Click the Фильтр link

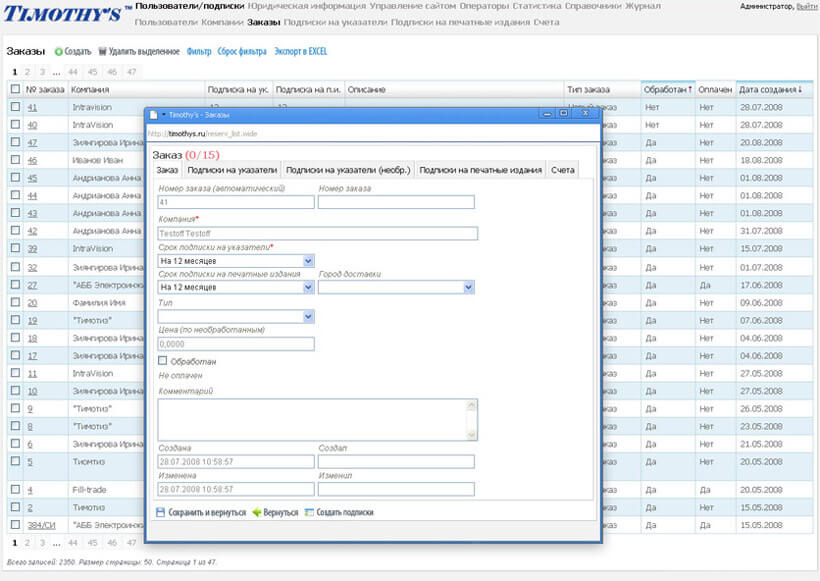[199, 51]
